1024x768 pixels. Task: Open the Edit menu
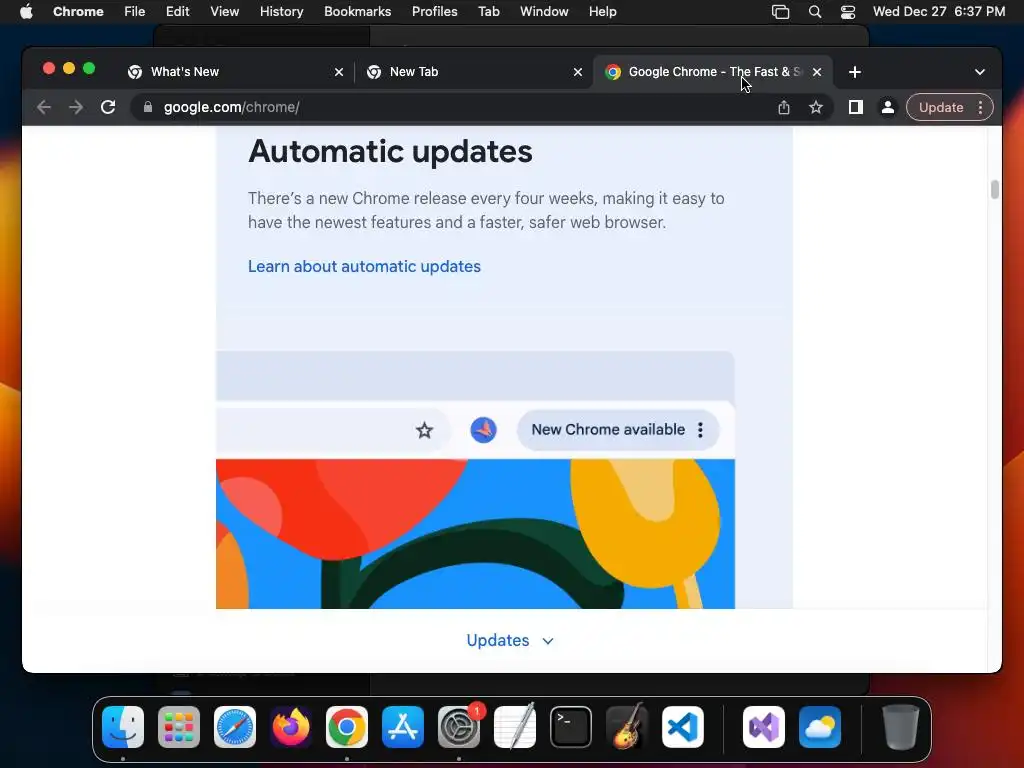(x=177, y=11)
